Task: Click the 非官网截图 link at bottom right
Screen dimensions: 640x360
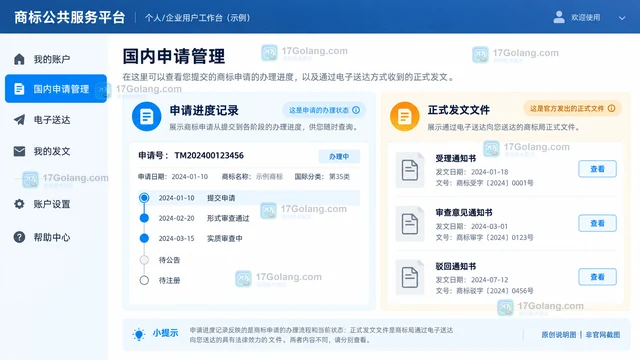Action: pyautogui.click(x=602, y=335)
